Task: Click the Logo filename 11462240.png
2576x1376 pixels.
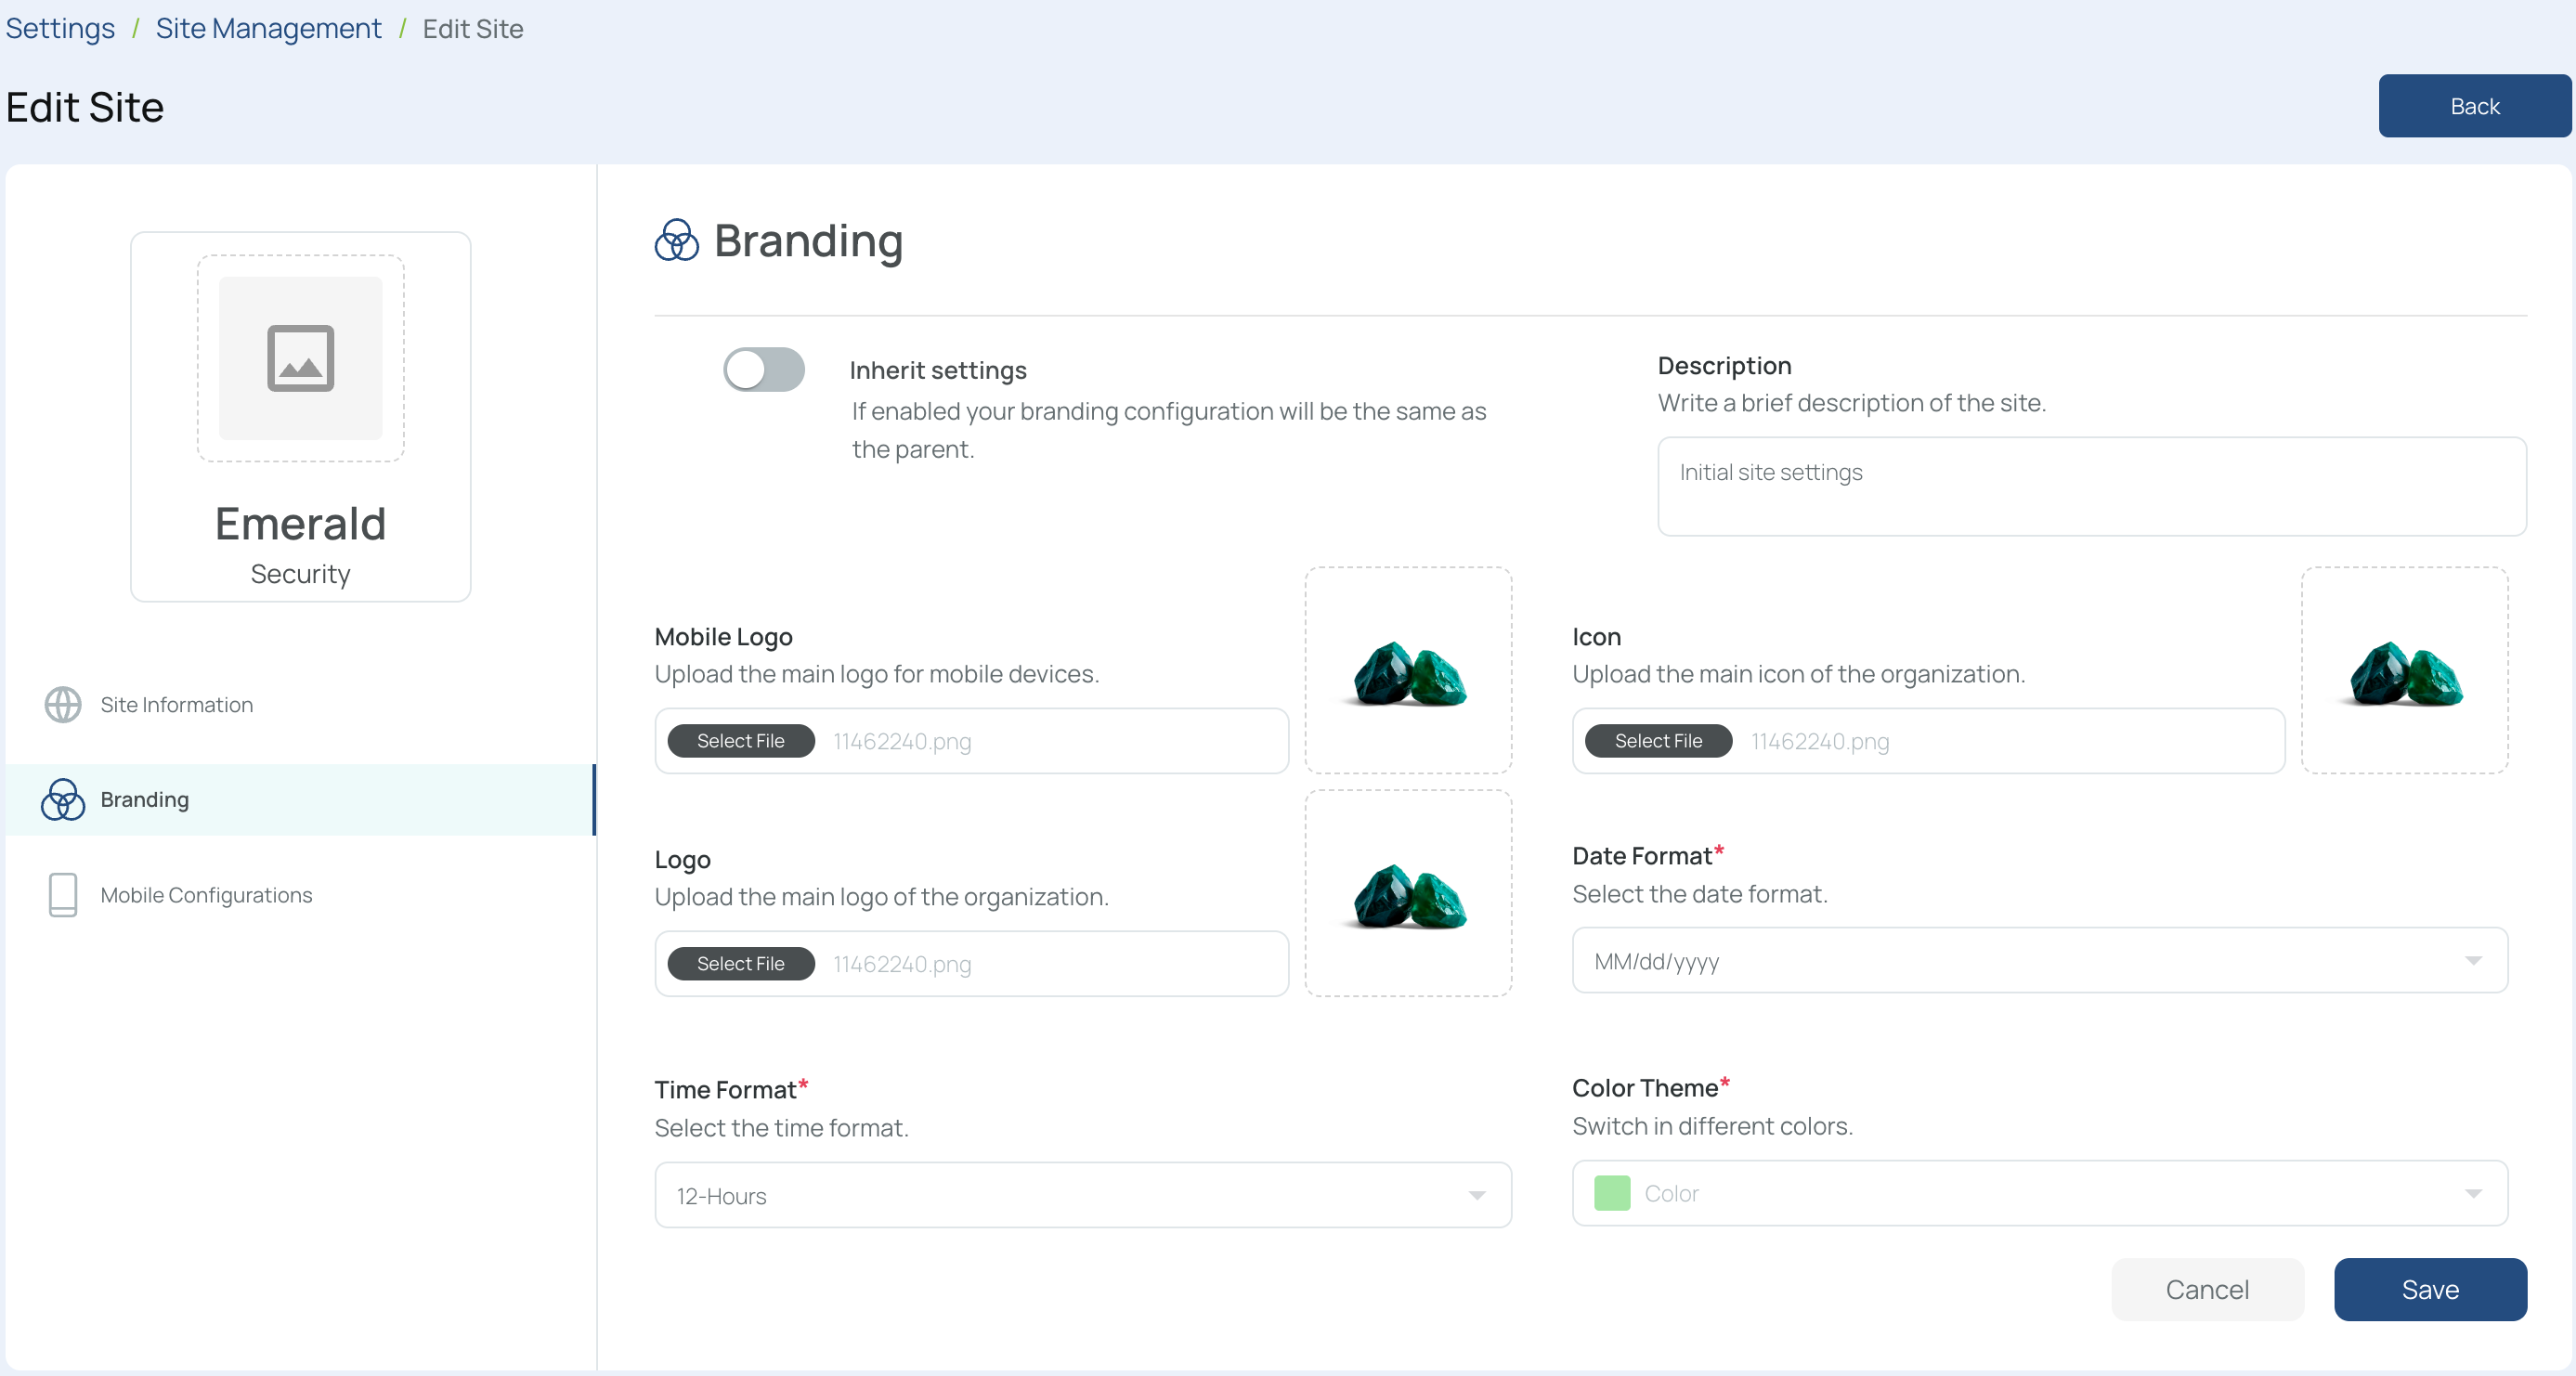Action: coord(902,964)
